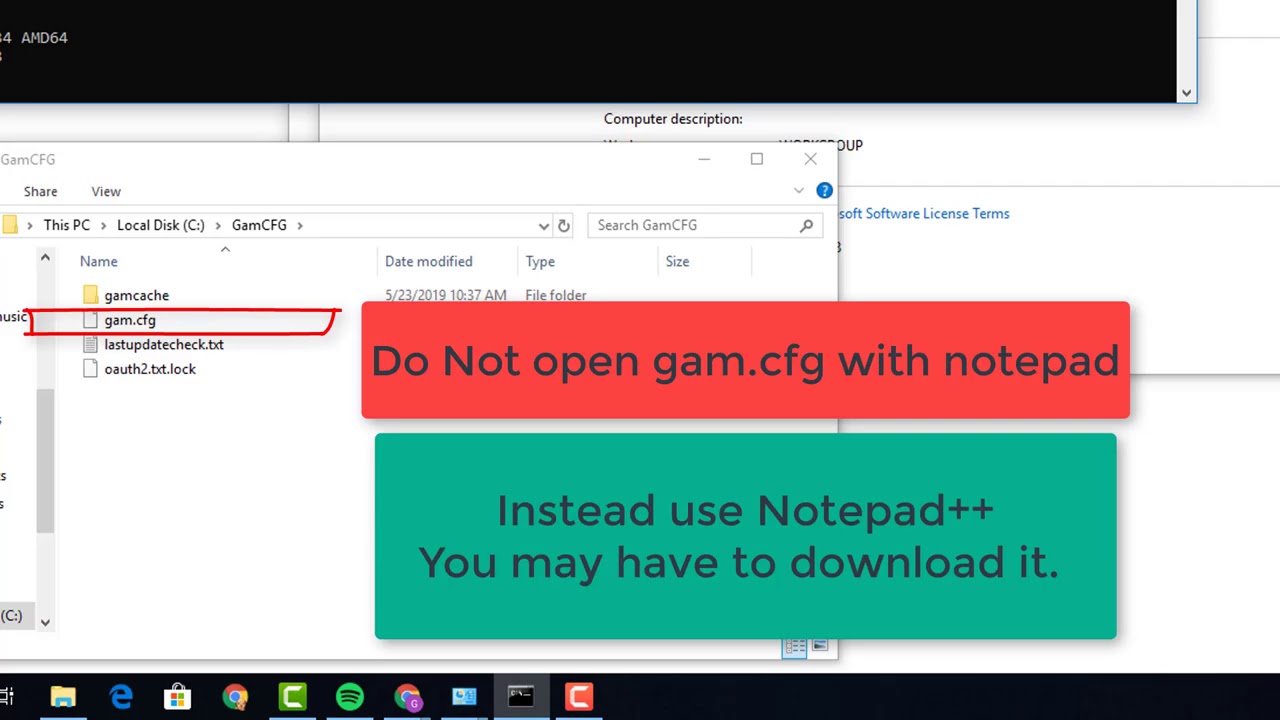
Task: Click the navigation pane scrollbar thumb
Action: pyautogui.click(x=44, y=460)
